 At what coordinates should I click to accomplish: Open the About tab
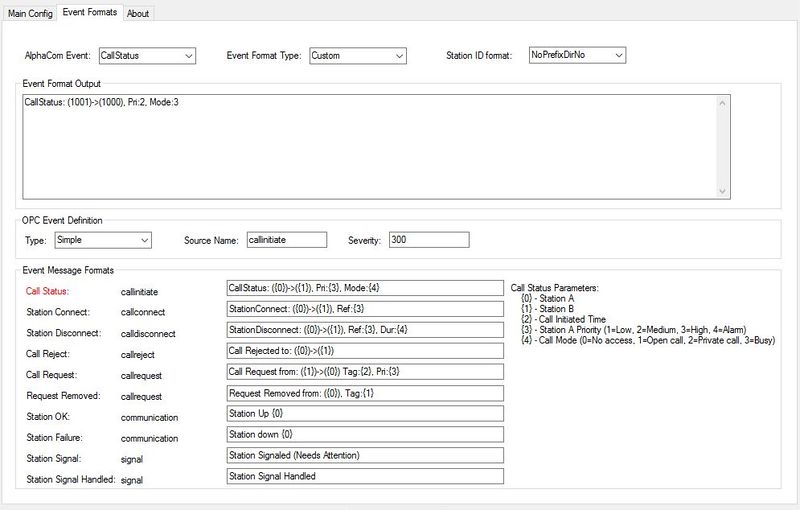coord(138,12)
